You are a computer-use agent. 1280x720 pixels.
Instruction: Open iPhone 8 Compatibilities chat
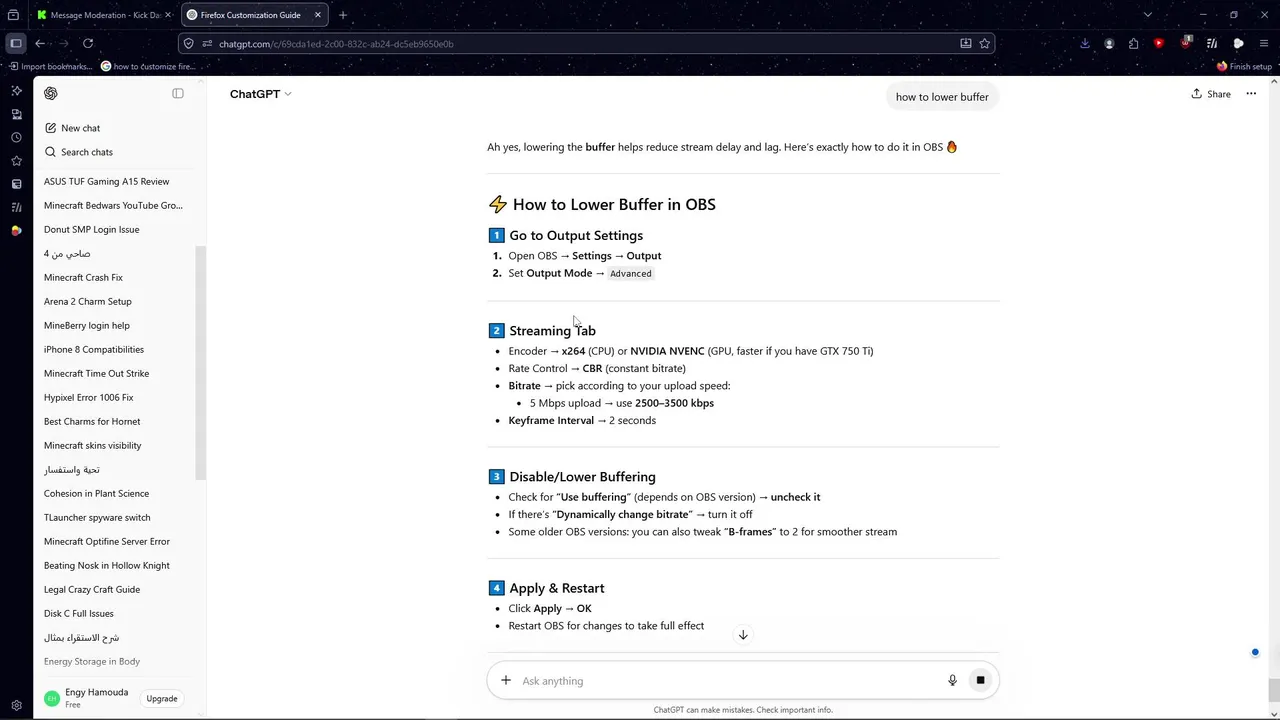pos(94,349)
